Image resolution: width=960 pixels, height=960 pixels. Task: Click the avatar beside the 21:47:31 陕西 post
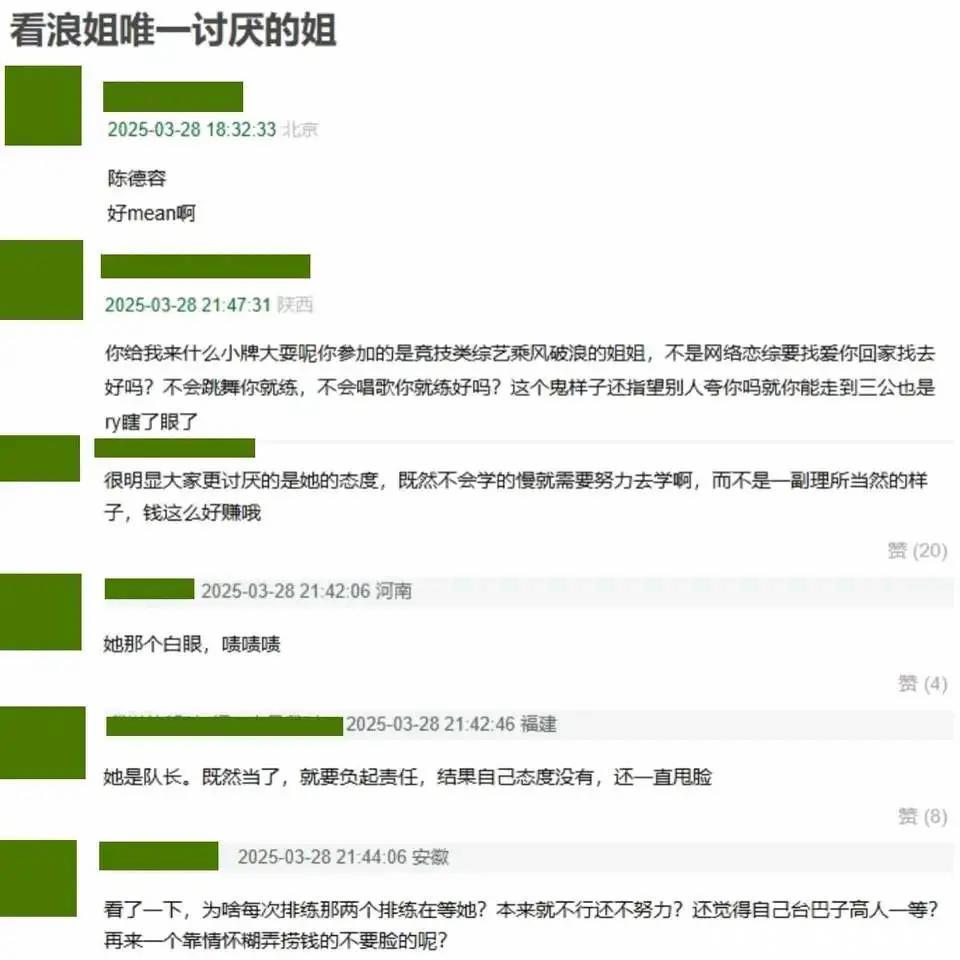[42, 280]
